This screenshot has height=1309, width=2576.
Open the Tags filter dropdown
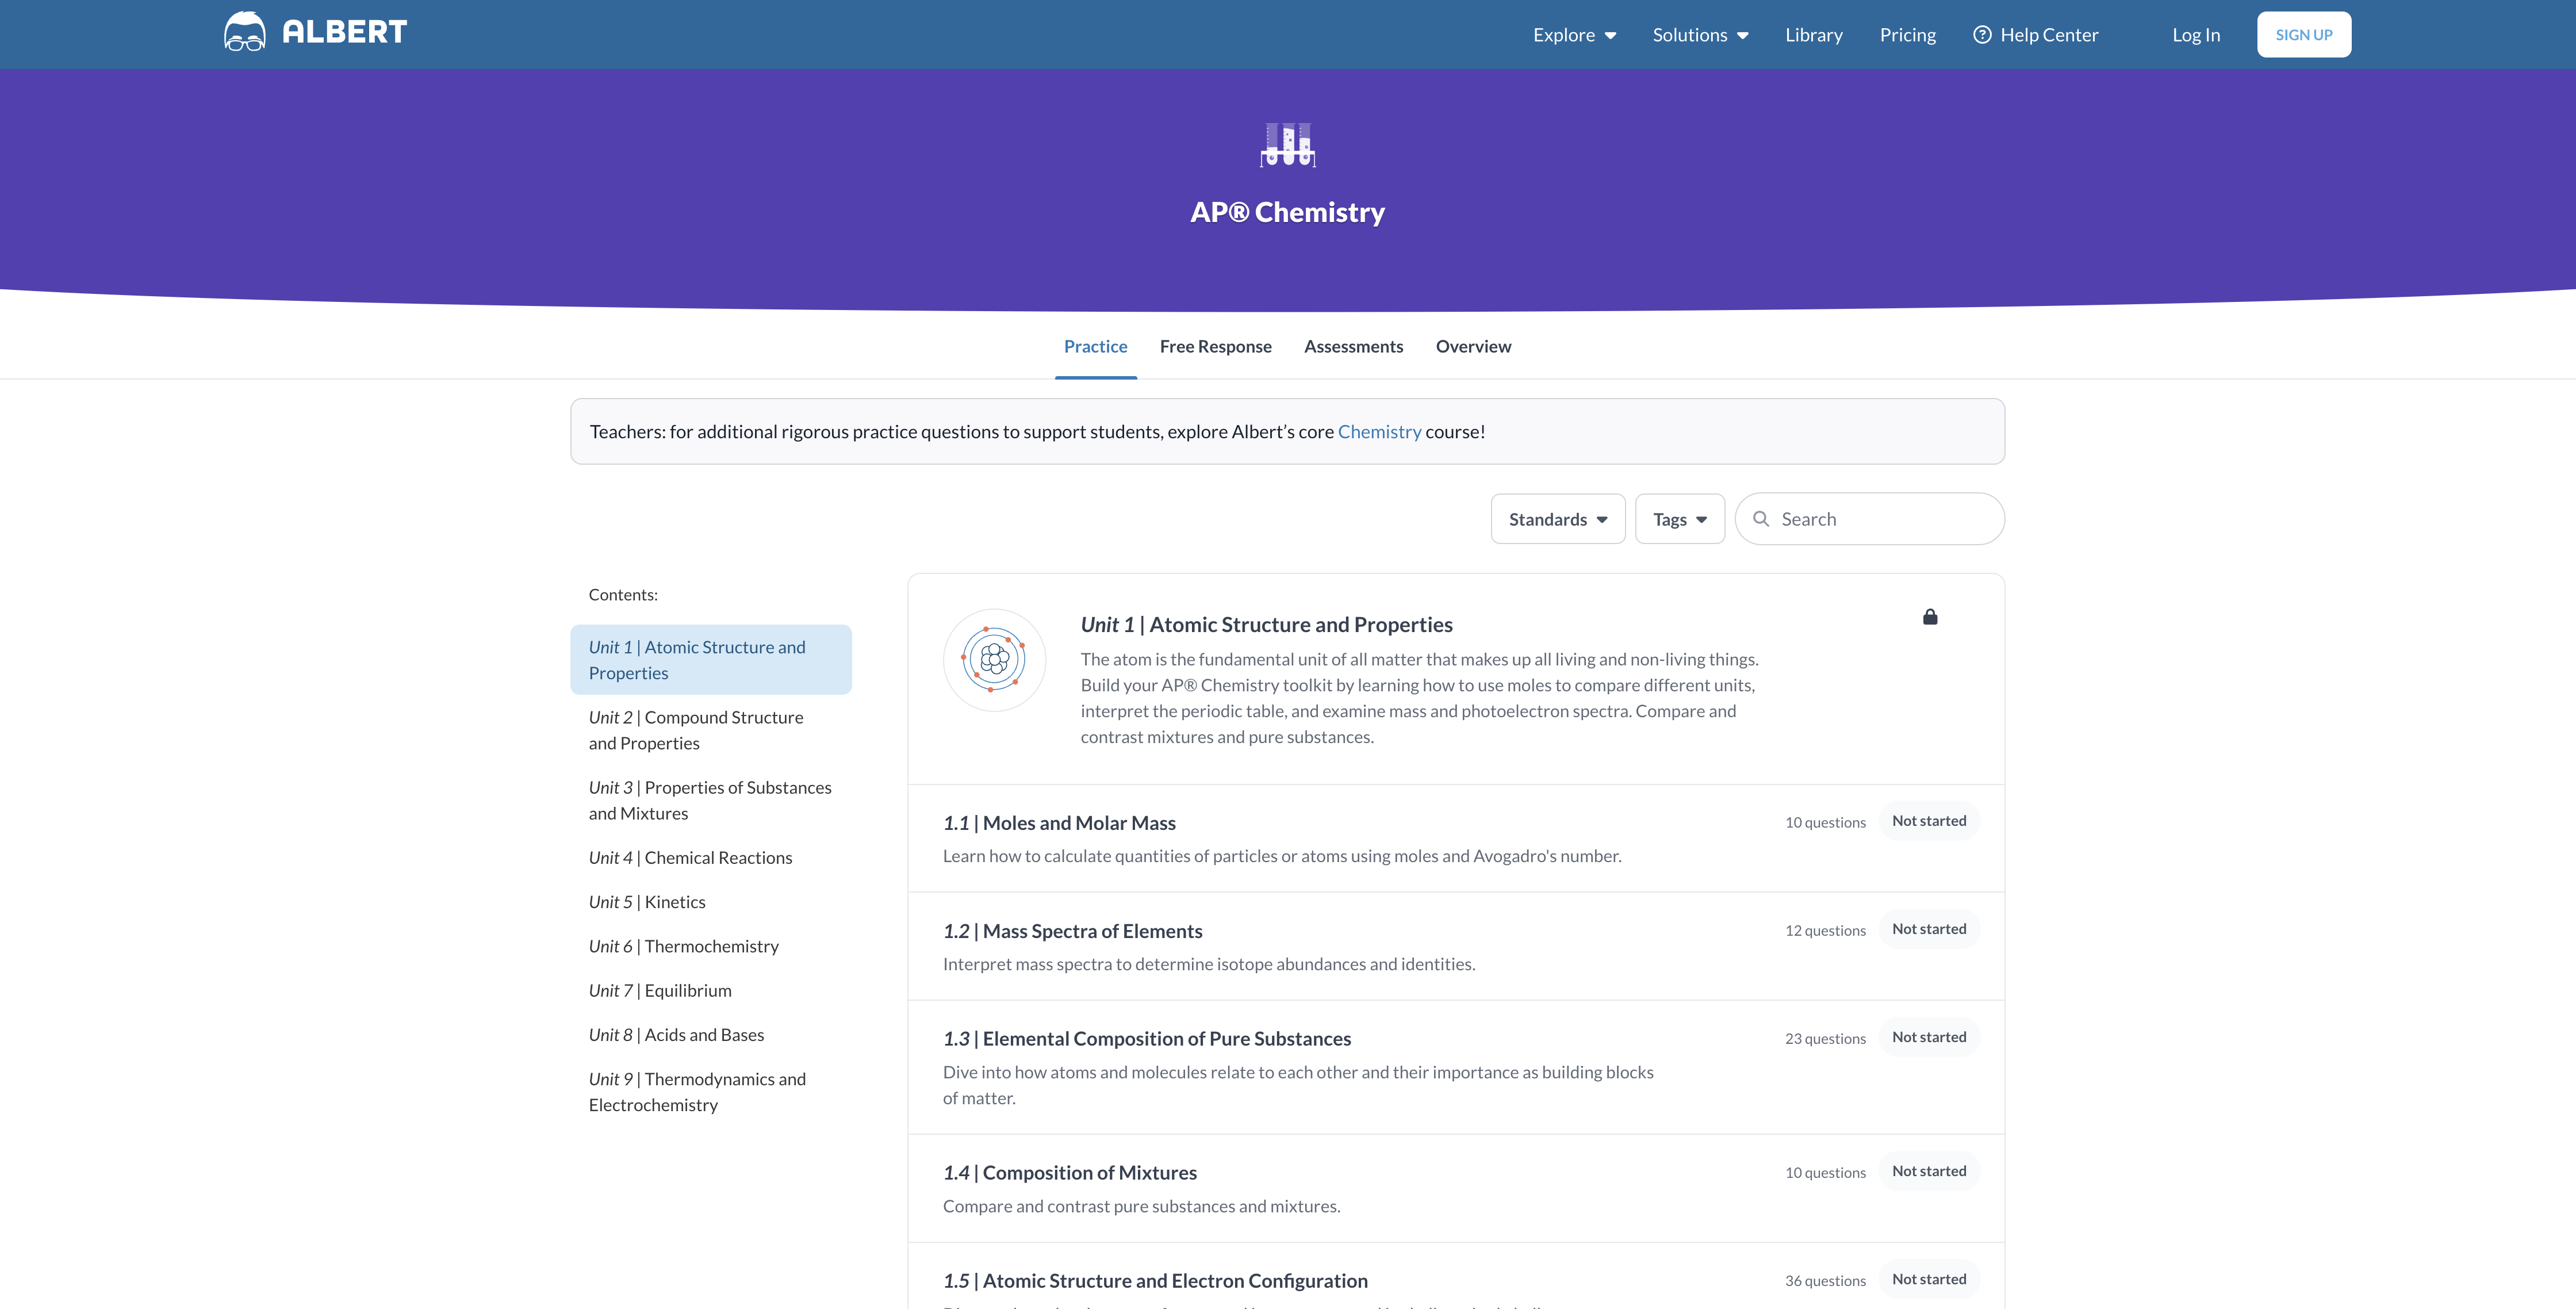(x=1679, y=519)
